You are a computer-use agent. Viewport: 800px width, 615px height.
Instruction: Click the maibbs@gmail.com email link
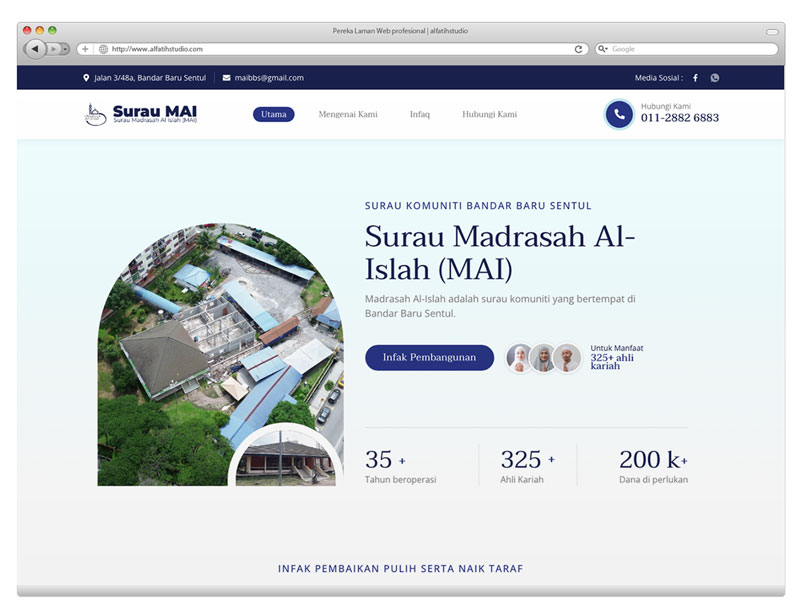click(269, 78)
